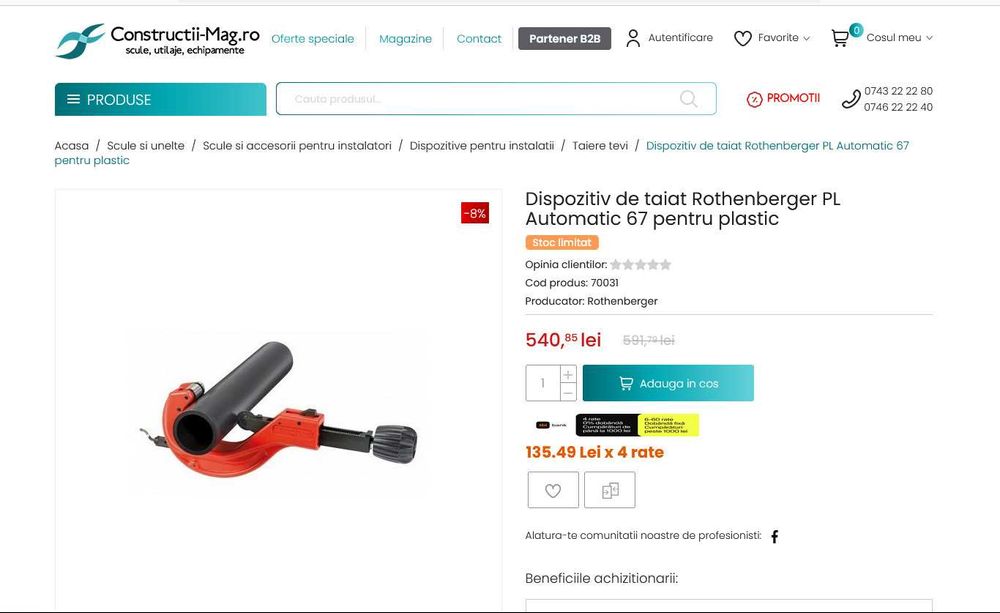The width and height of the screenshot is (1000, 613).
Task: Click the product search input field
Action: pyautogui.click(x=478, y=99)
